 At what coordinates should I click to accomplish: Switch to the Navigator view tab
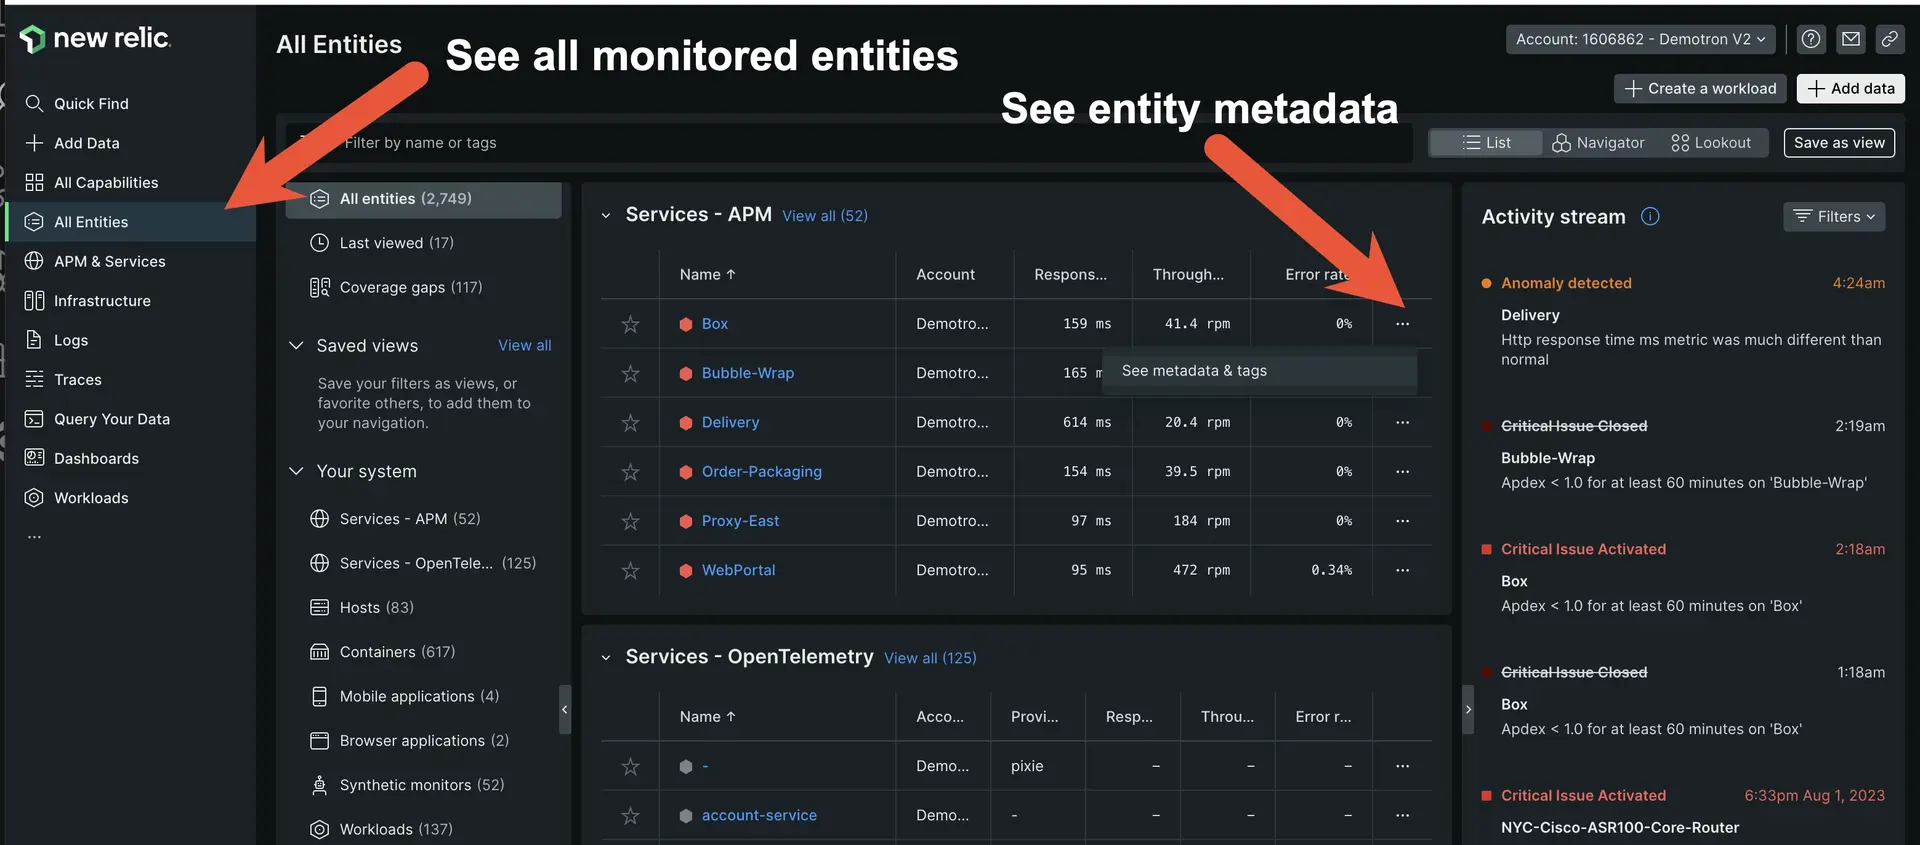tap(1598, 143)
